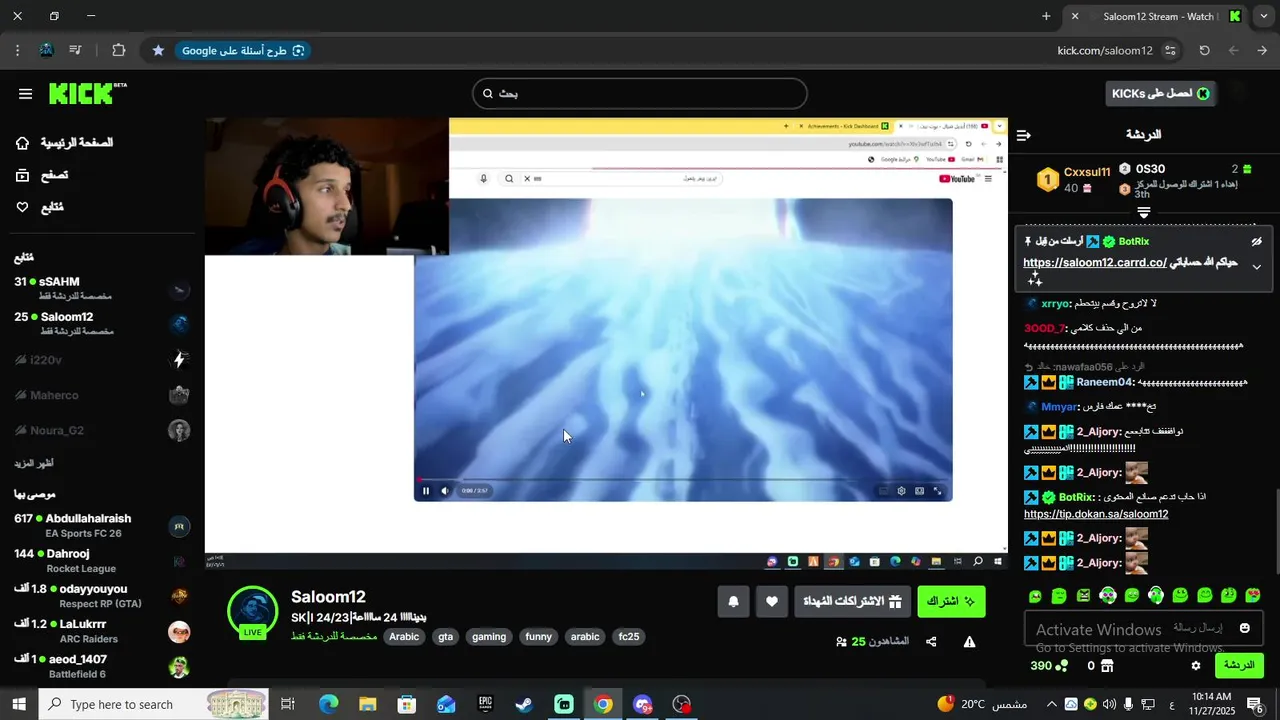Viewport: 1280px width, 720px height.
Task: Enter fullscreen on the player
Action: (937, 491)
